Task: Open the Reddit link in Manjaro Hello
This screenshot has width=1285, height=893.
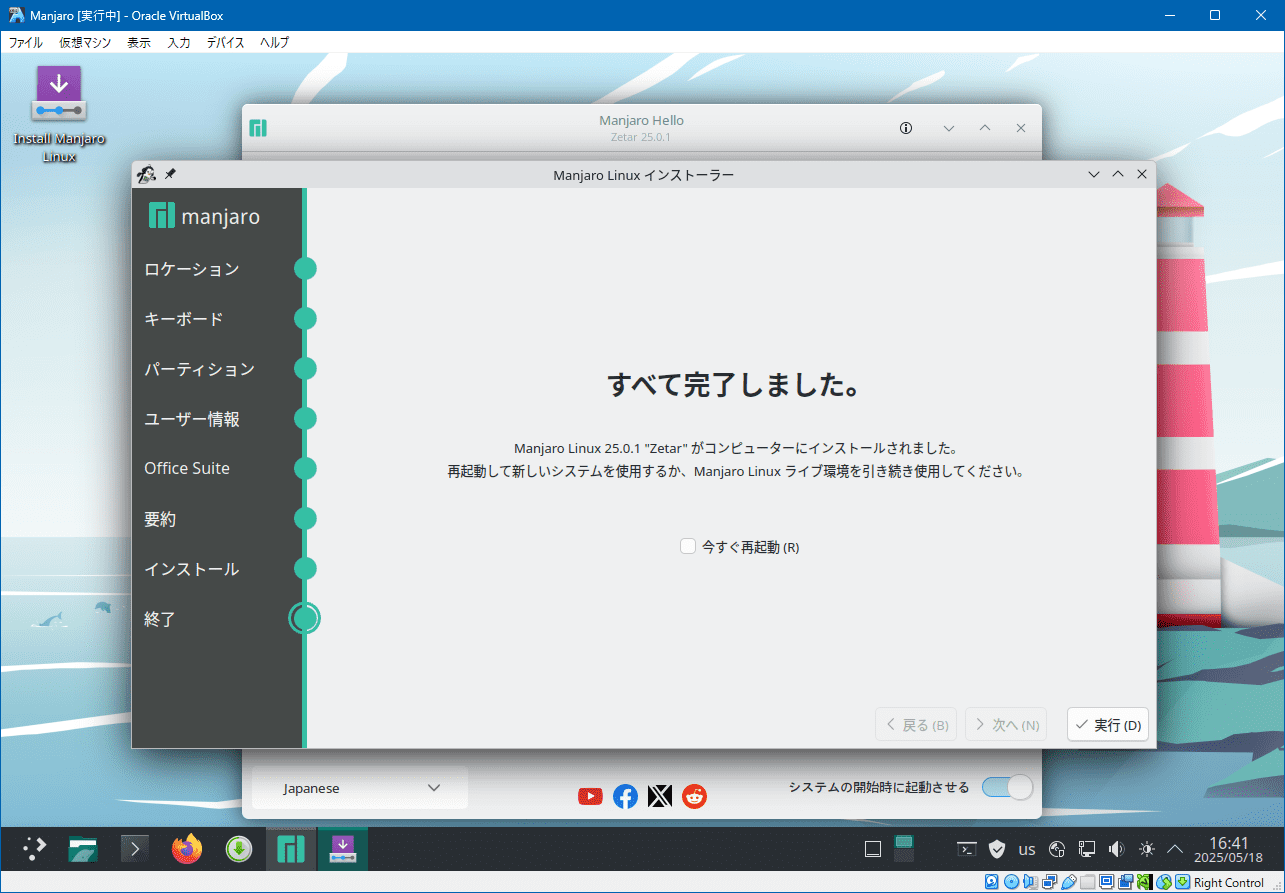Action: click(694, 796)
